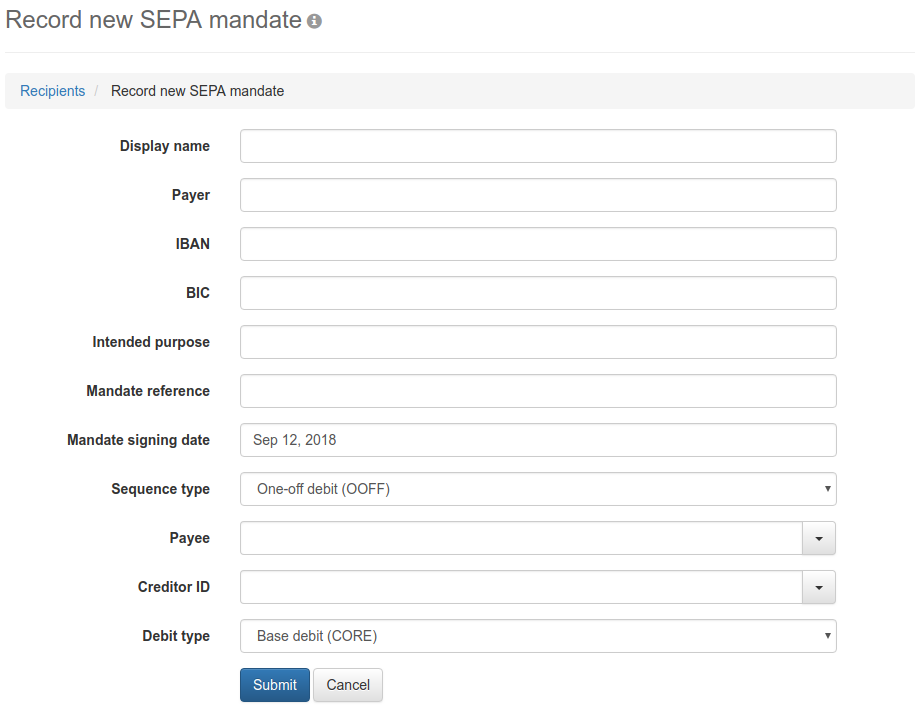
Task: Click into the Payer input field
Action: click(x=538, y=195)
